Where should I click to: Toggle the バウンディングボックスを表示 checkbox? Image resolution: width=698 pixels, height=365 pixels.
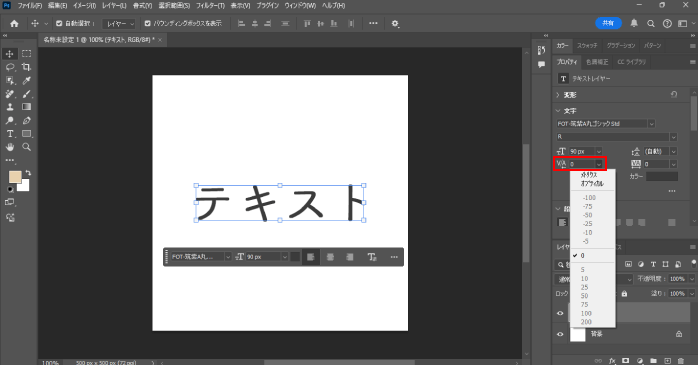[x=147, y=24]
